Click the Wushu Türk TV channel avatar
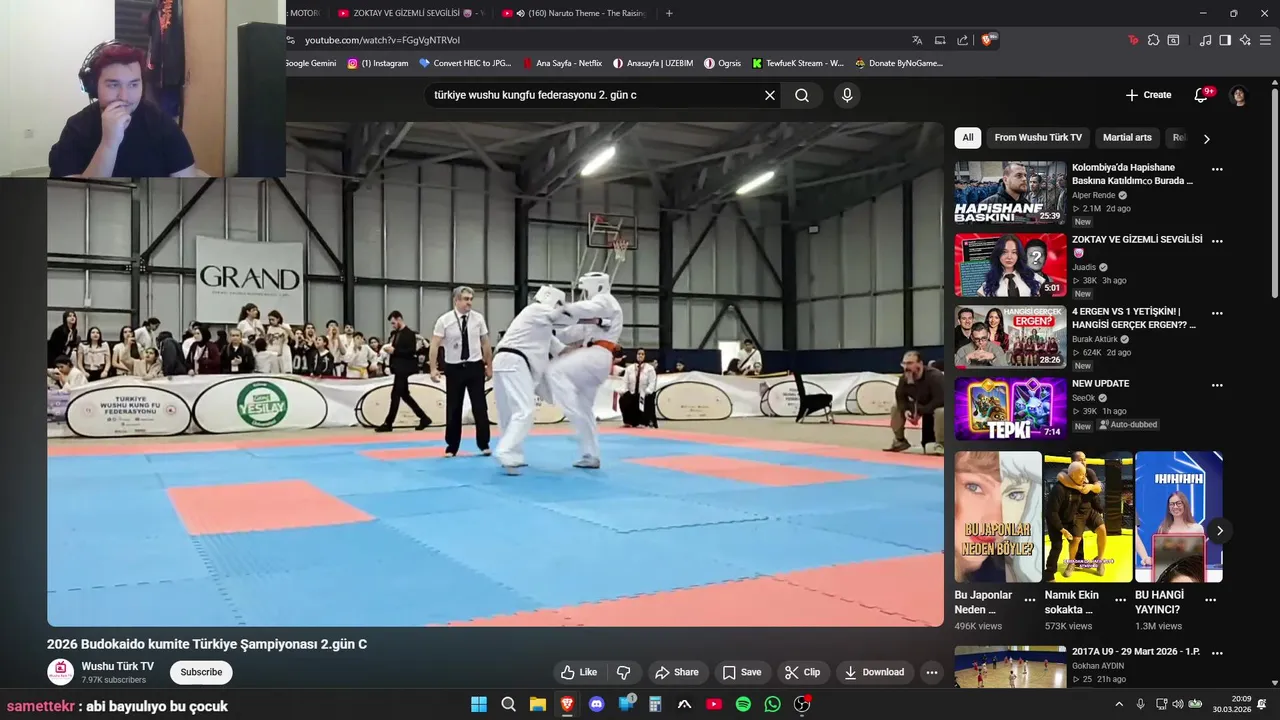Image resolution: width=1280 pixels, height=720 pixels. click(60, 672)
